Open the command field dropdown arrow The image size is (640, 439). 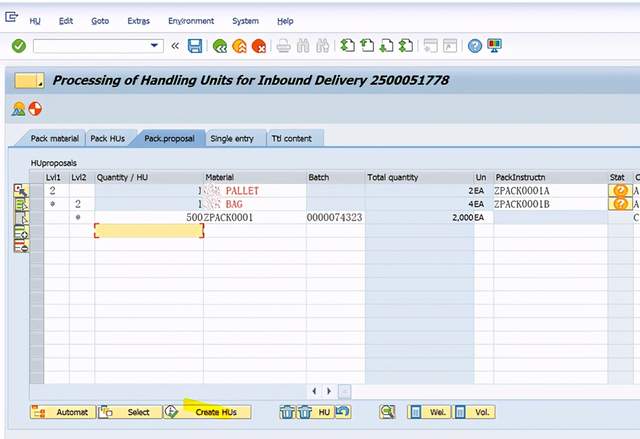point(155,46)
